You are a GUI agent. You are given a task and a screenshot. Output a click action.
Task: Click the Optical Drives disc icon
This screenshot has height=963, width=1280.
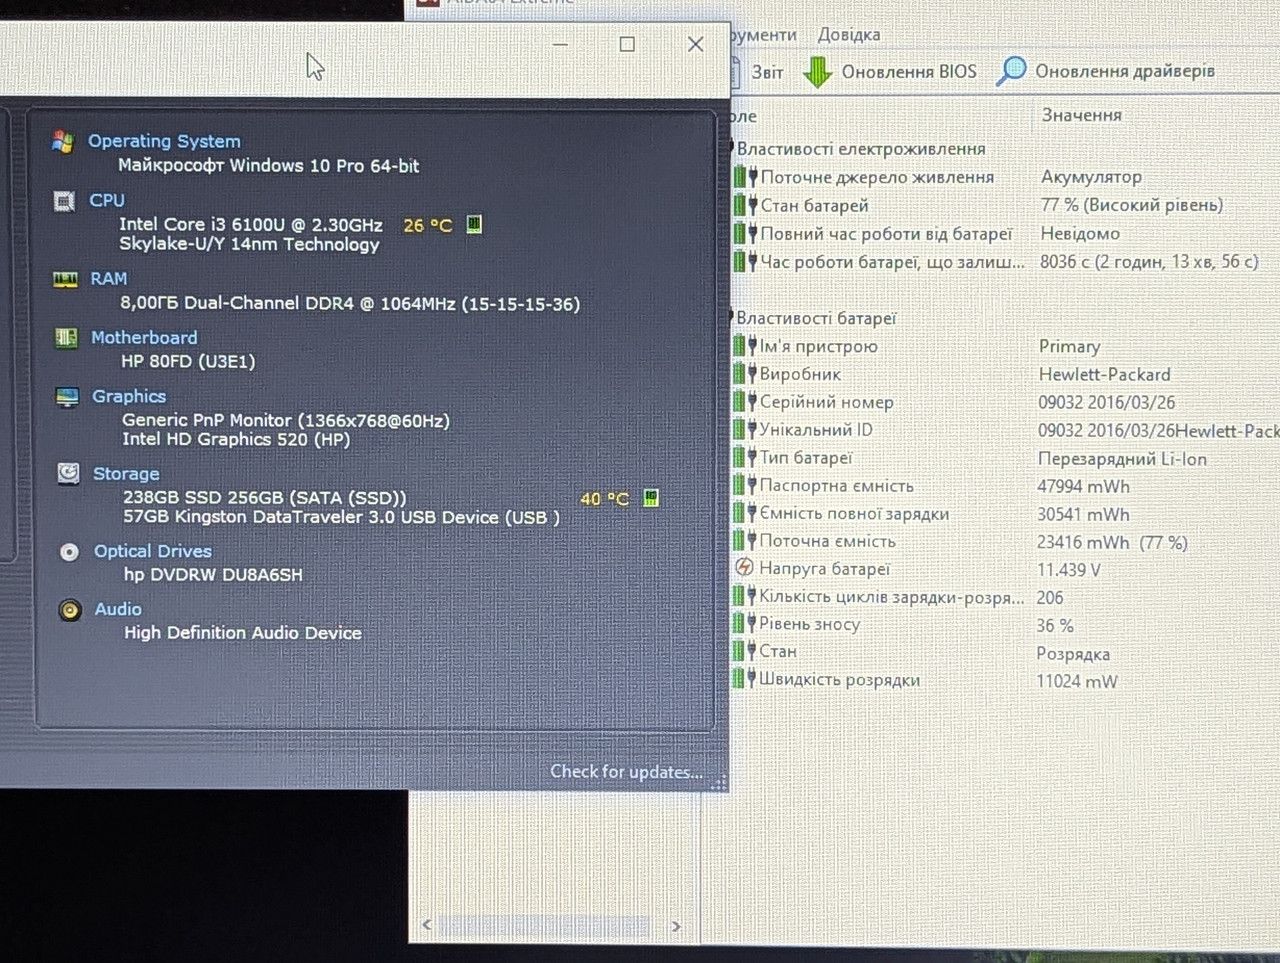(69, 552)
